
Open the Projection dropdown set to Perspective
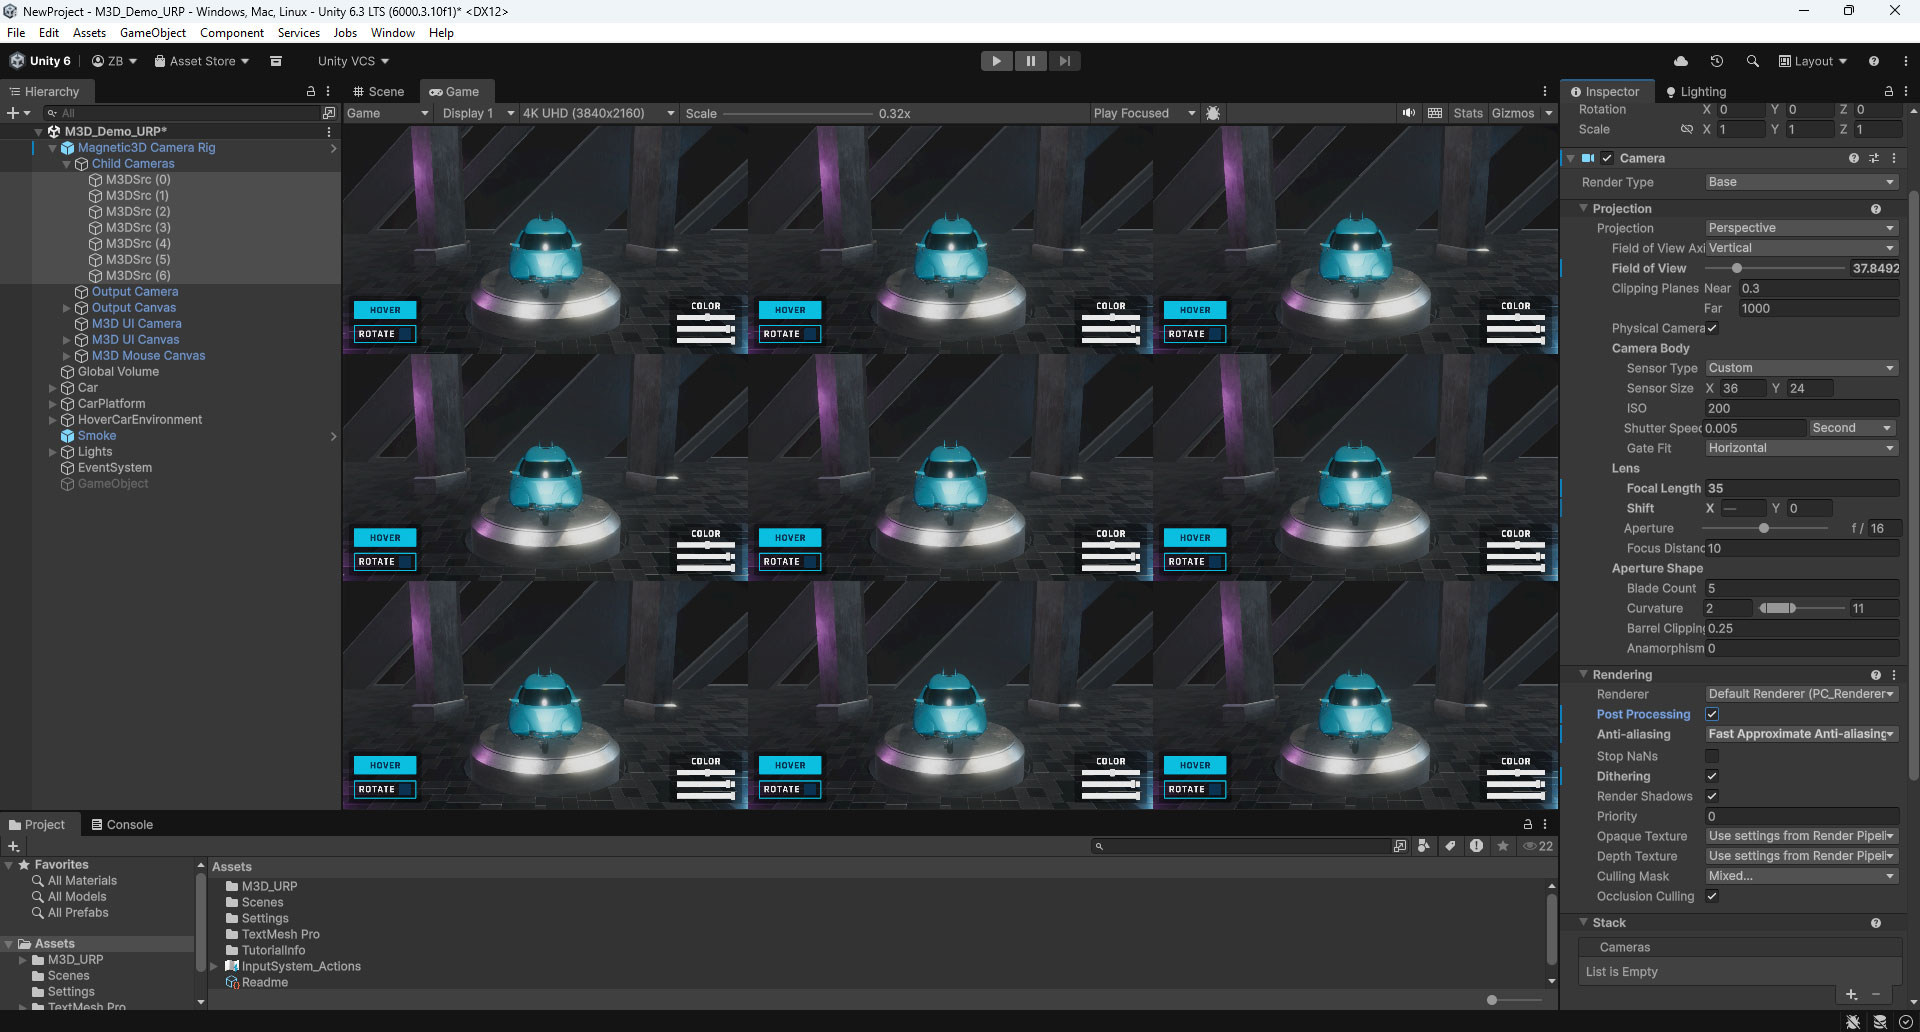pyautogui.click(x=1800, y=228)
